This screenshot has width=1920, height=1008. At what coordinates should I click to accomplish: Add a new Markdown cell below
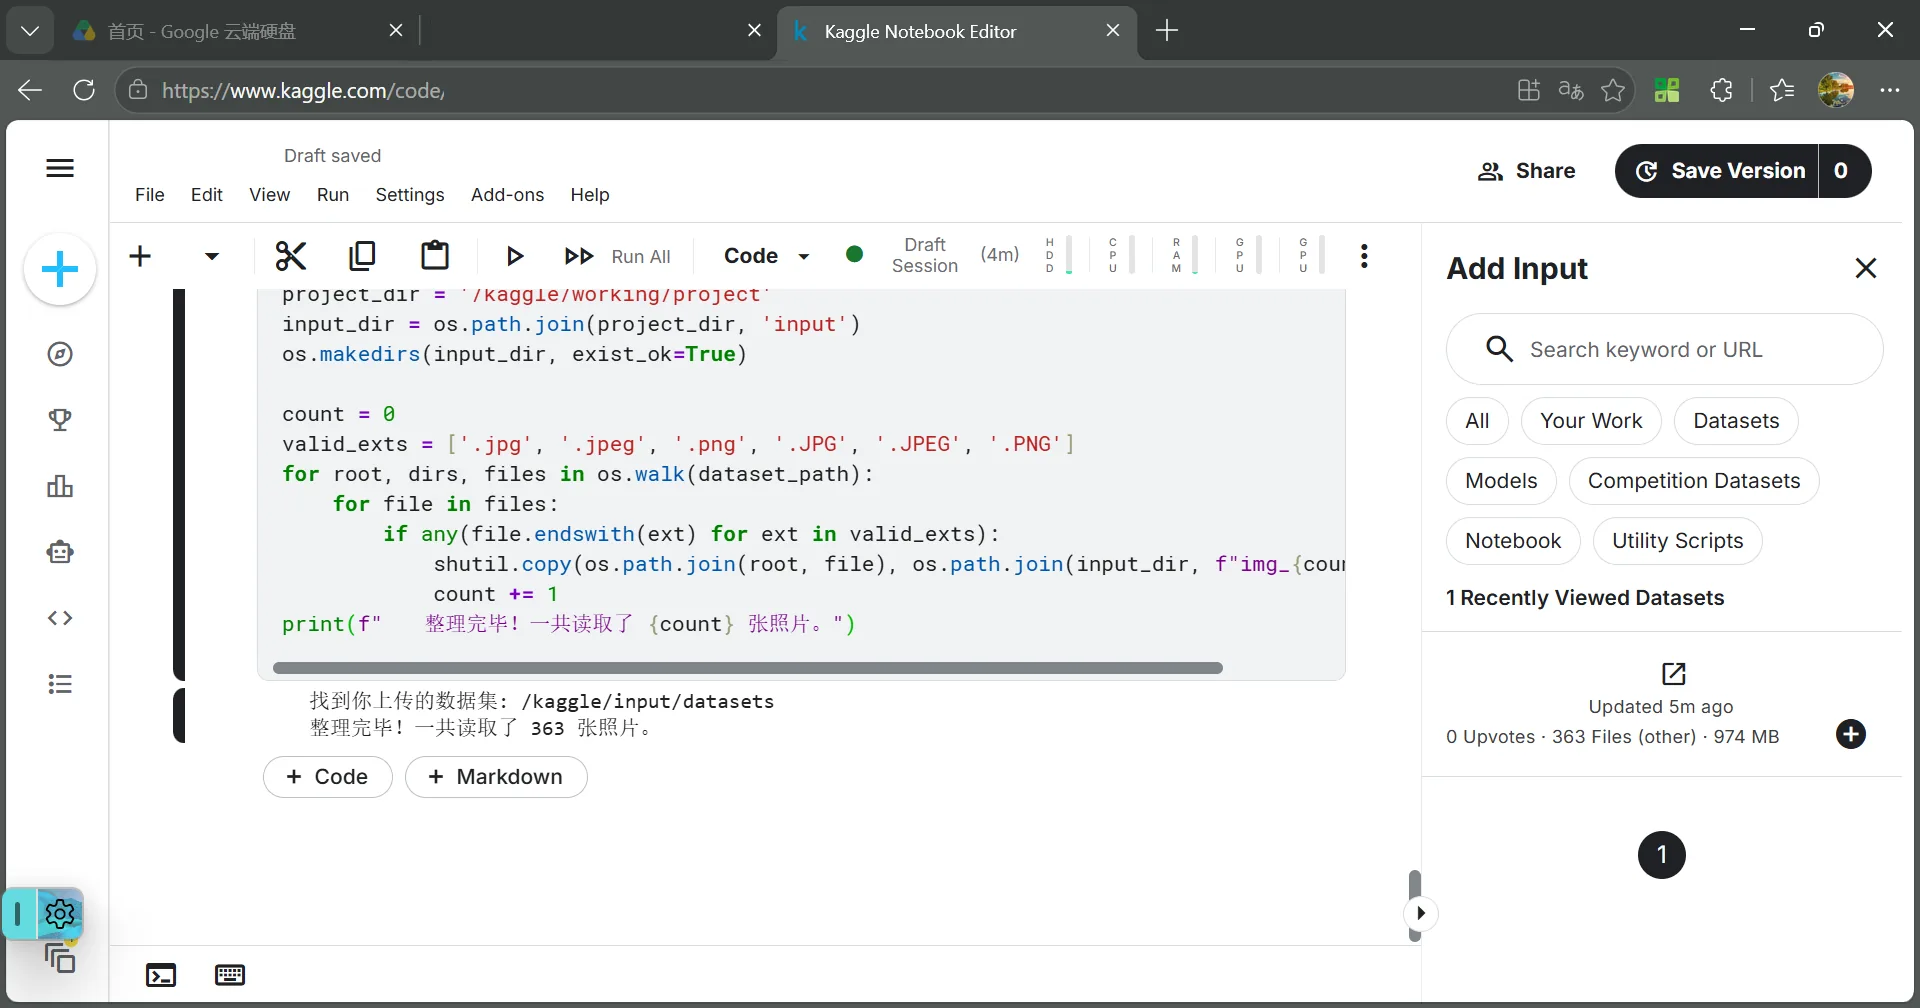tap(496, 777)
